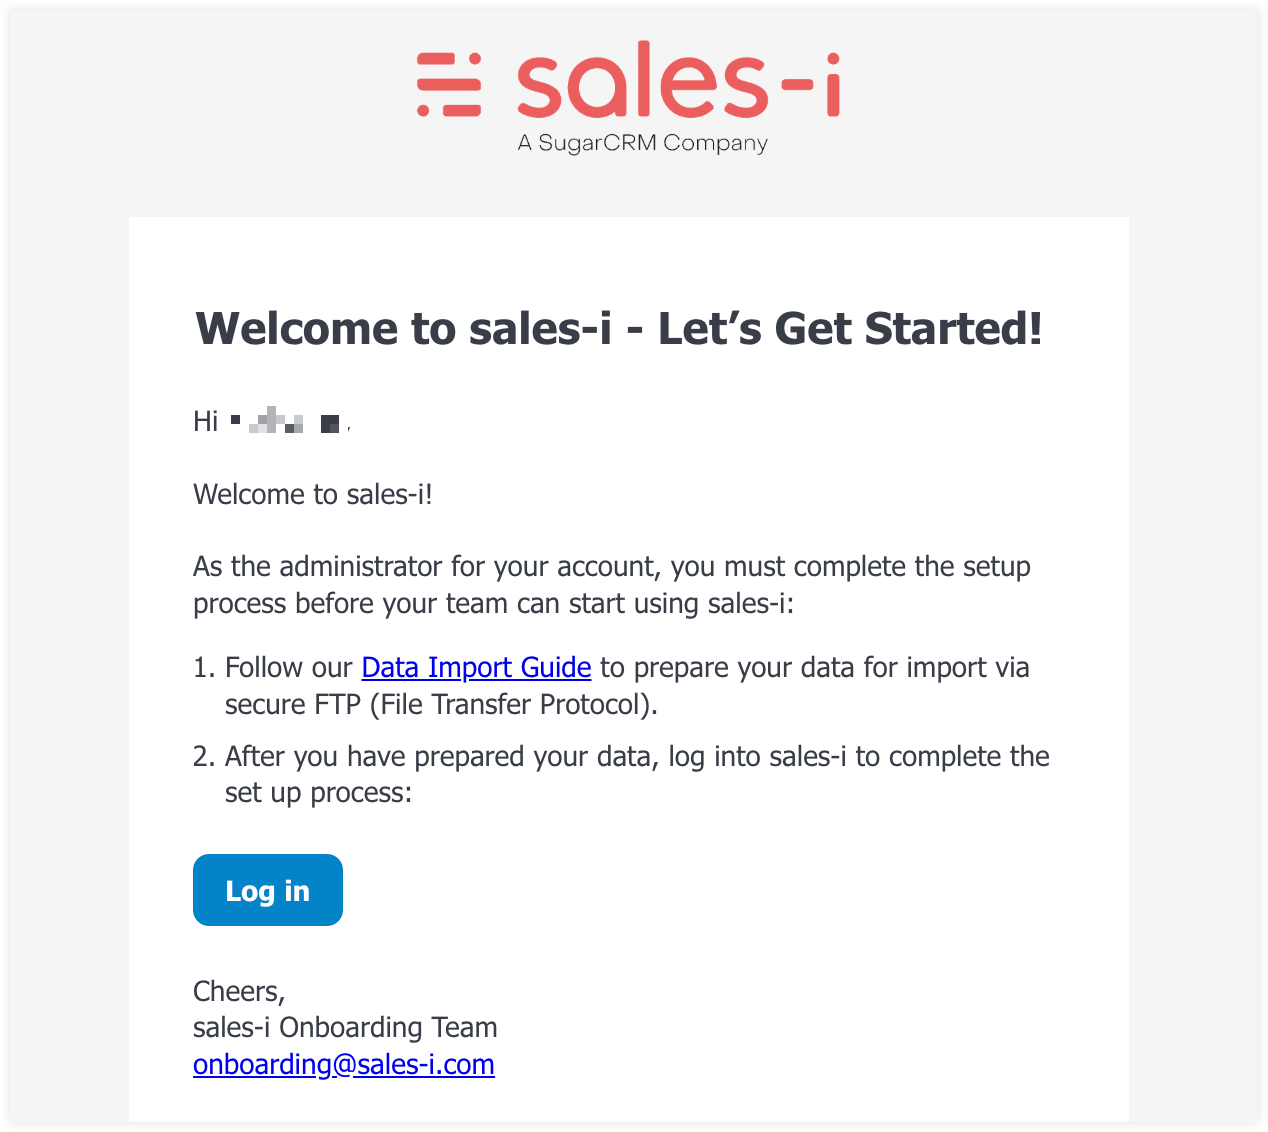This screenshot has width=1268, height=1132.
Task: Click the onboarding@sales-i.com email link
Action: [344, 1064]
